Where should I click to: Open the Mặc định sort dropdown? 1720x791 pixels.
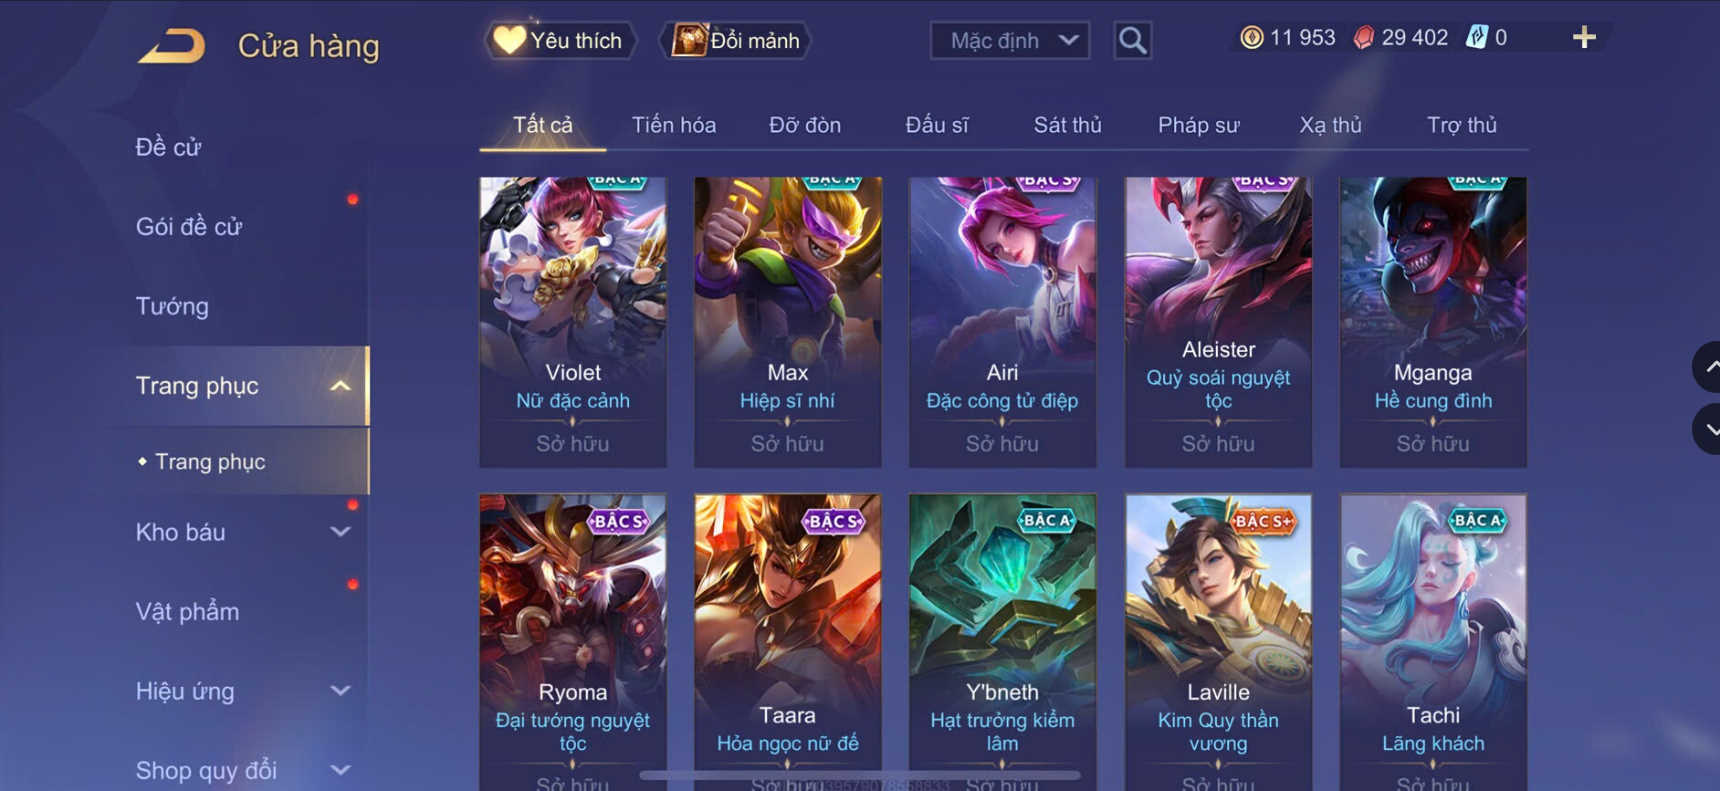point(1010,41)
